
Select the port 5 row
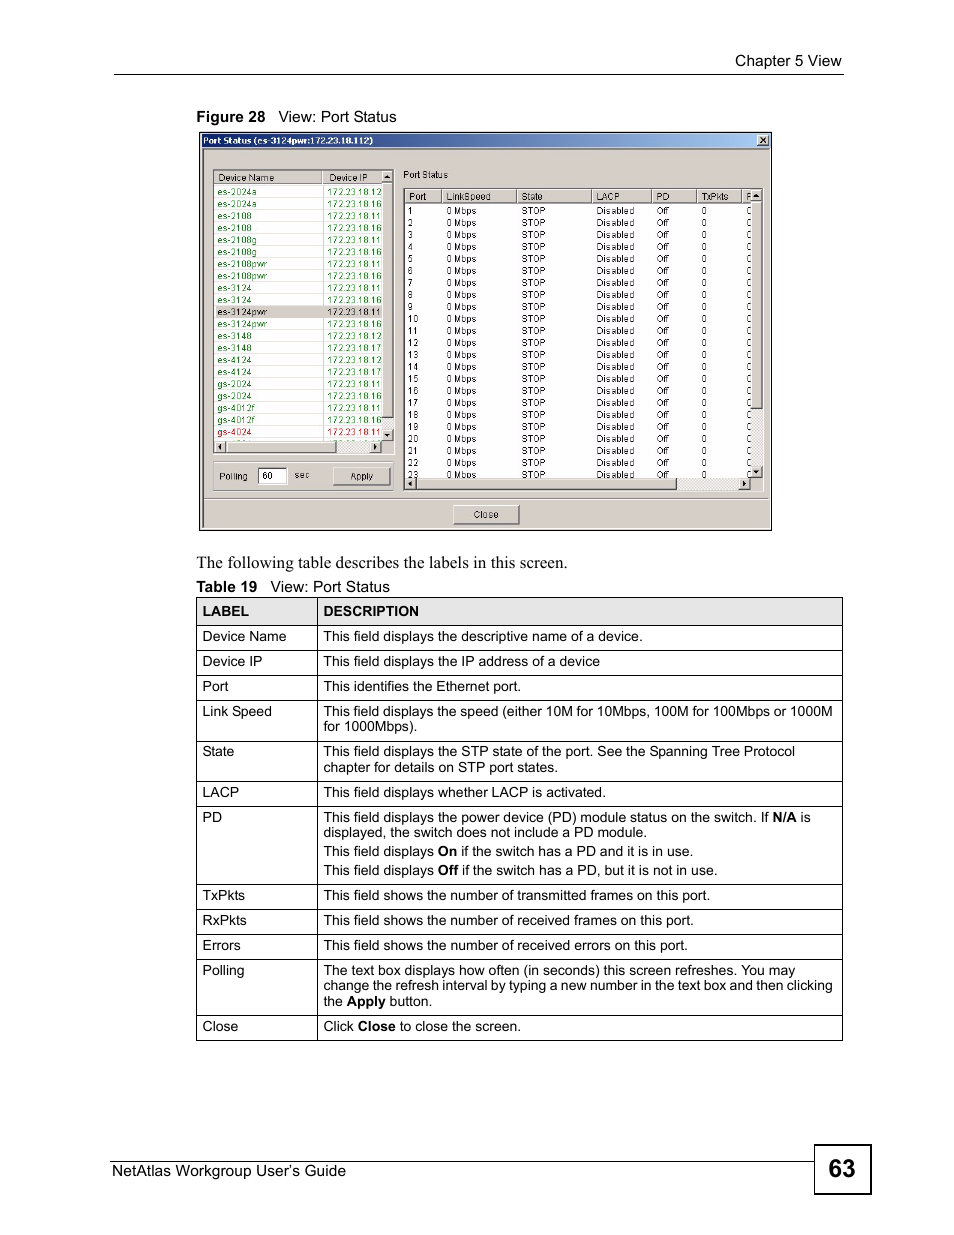[x=577, y=259]
